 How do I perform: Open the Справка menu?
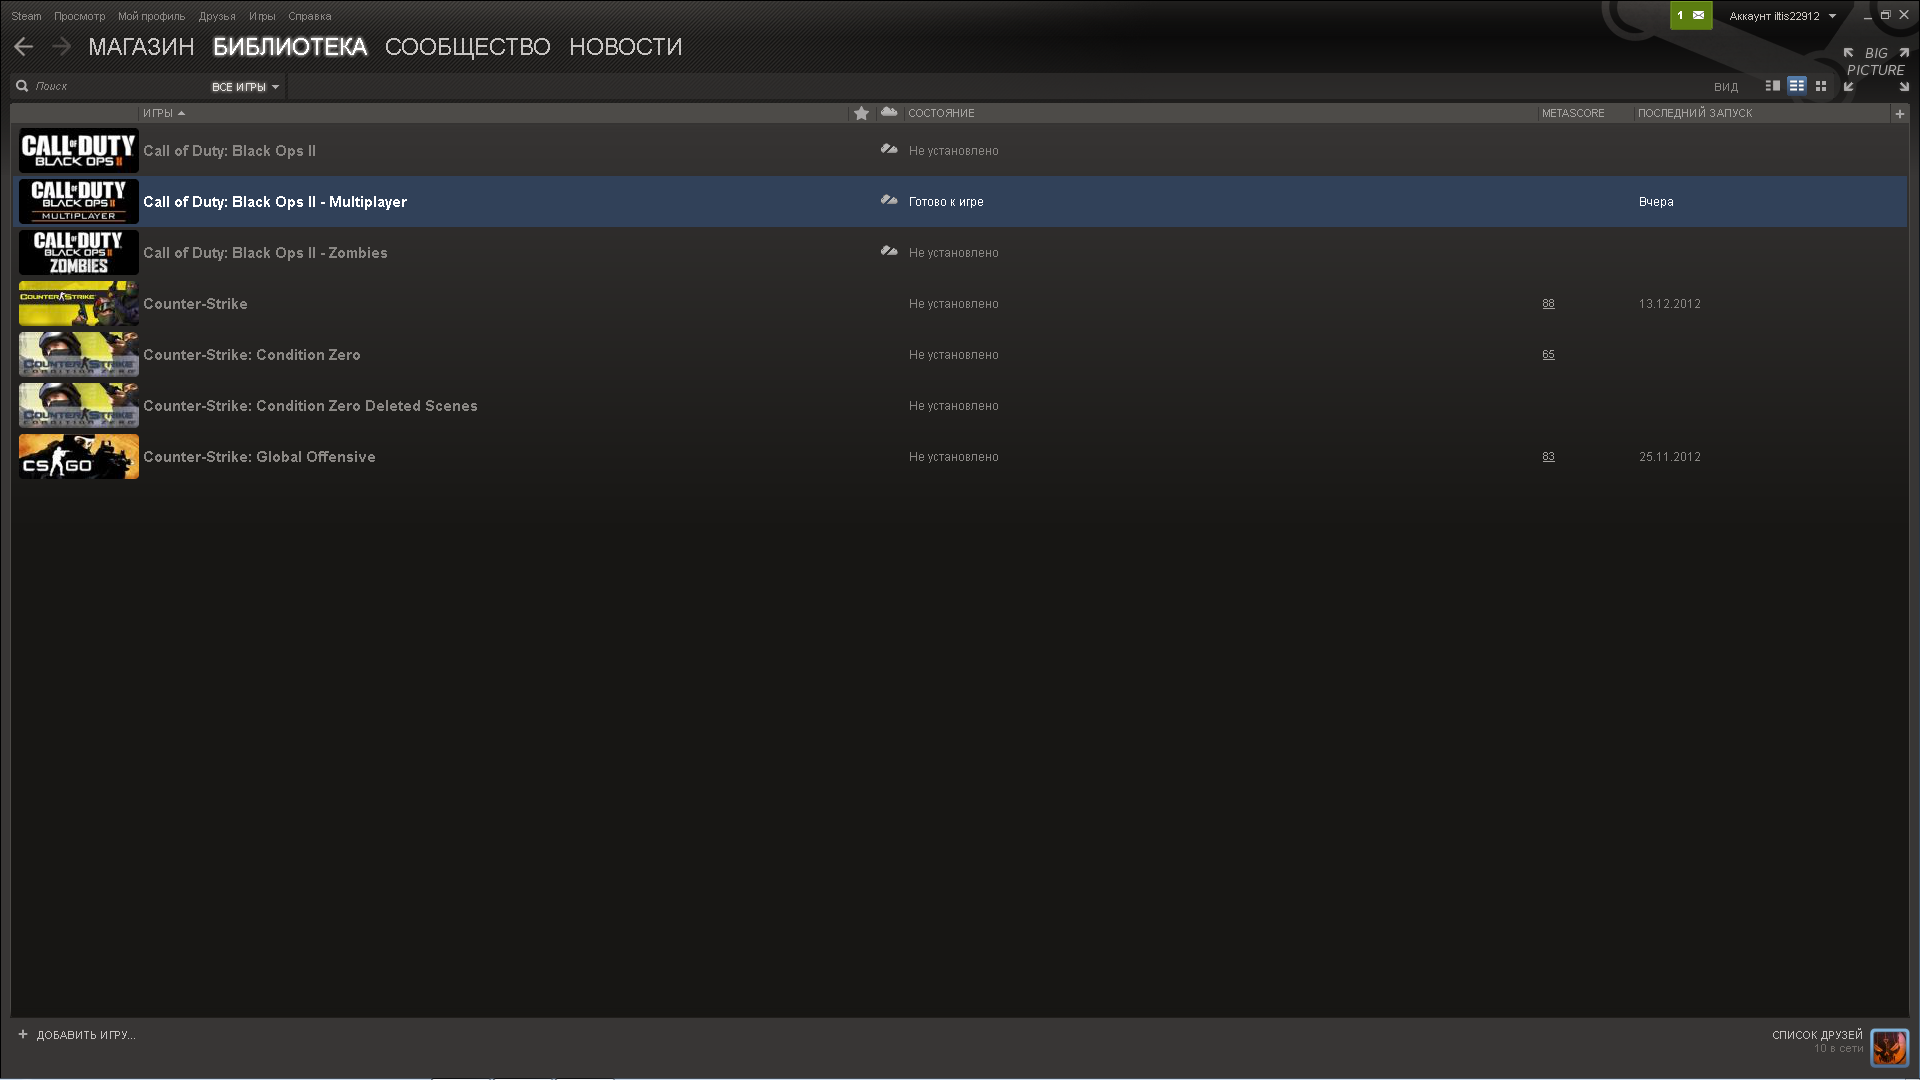click(x=309, y=16)
